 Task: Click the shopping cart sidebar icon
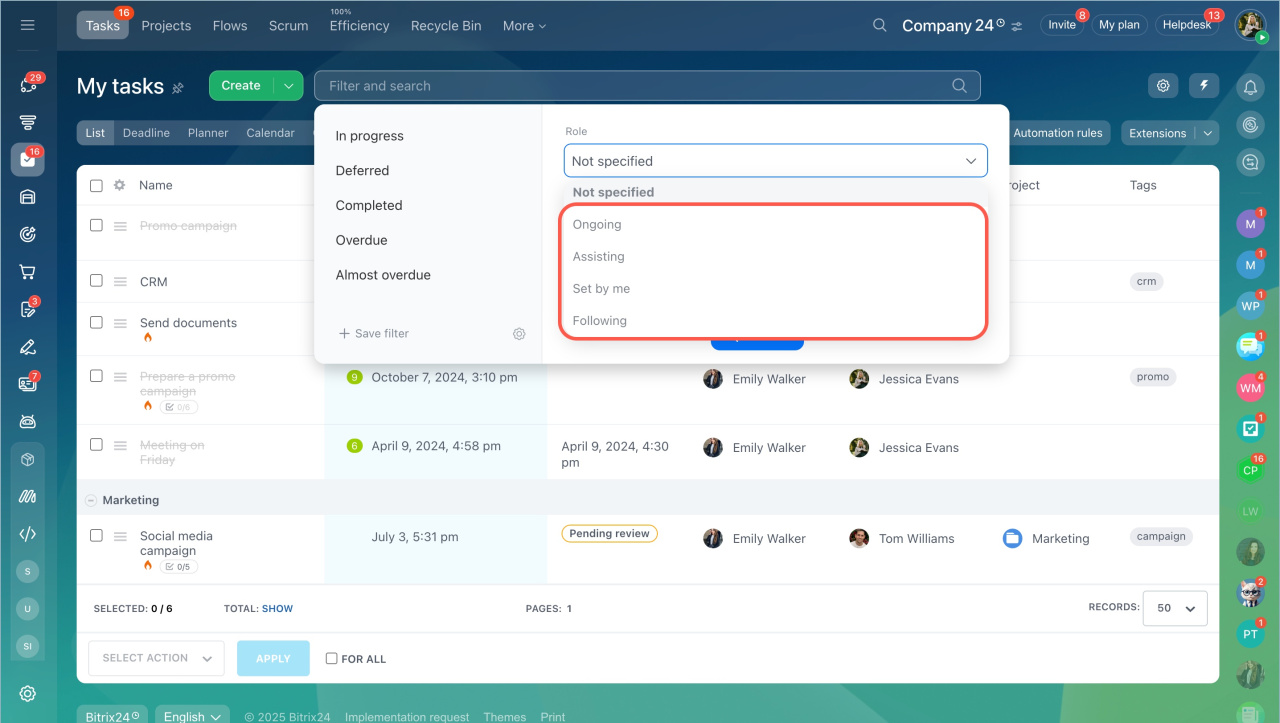pos(28,272)
